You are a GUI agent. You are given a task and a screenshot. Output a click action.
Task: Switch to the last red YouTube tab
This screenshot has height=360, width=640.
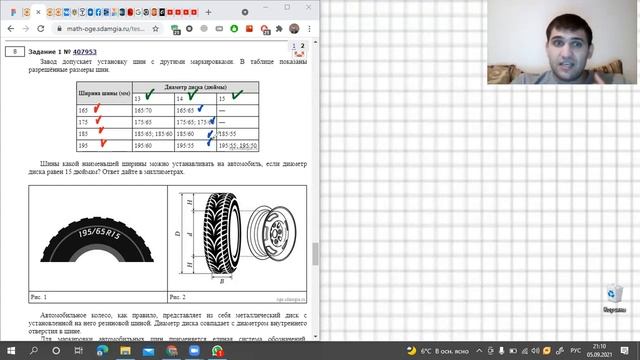point(194,12)
